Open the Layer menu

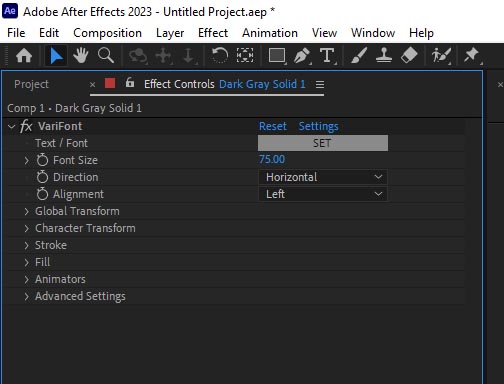click(x=170, y=33)
